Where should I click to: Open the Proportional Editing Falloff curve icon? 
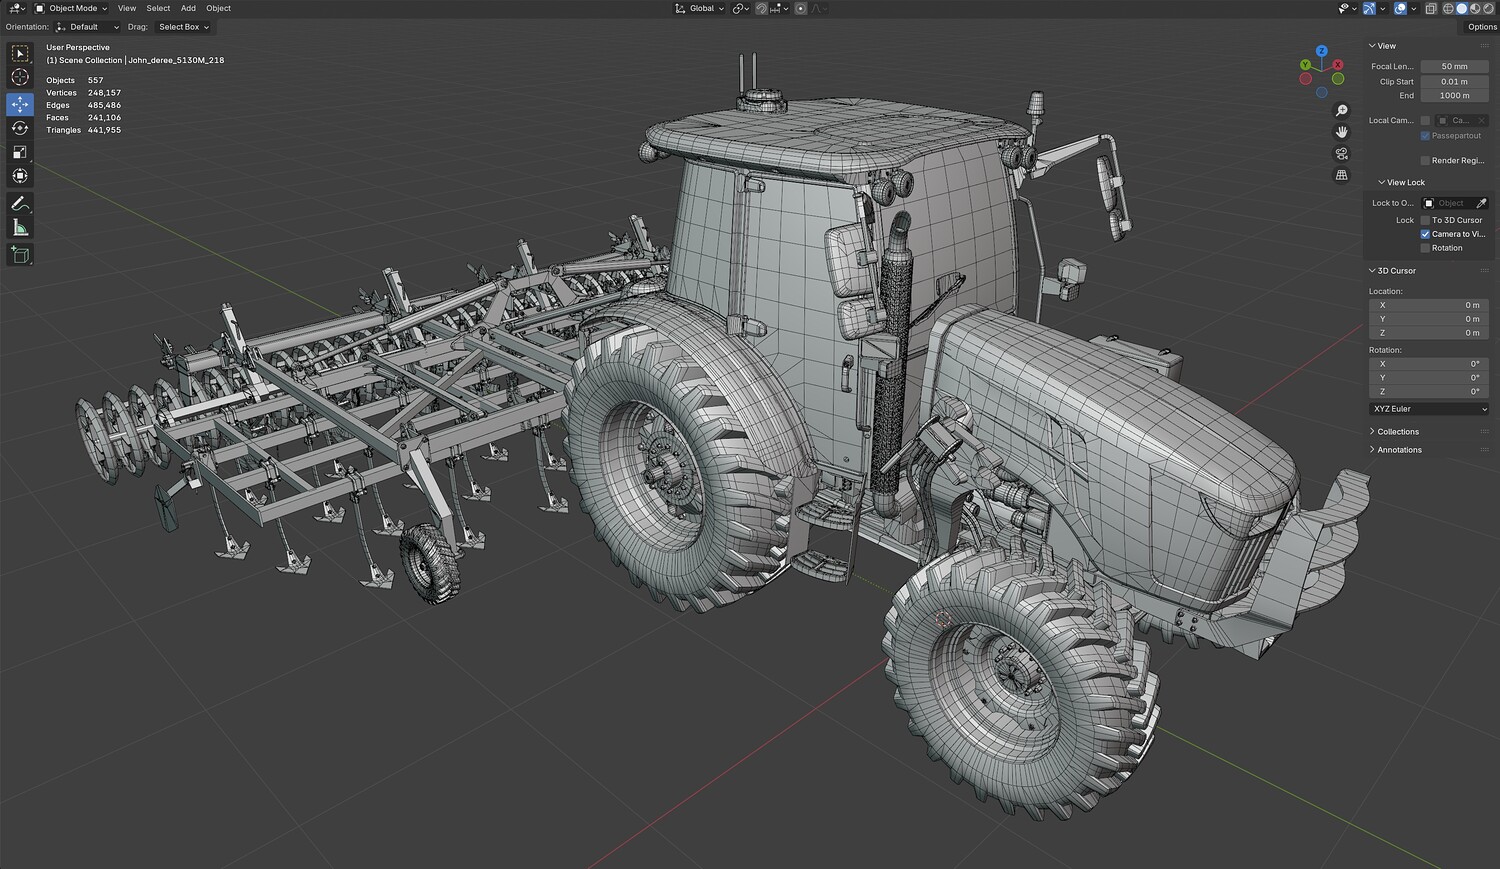coord(820,8)
